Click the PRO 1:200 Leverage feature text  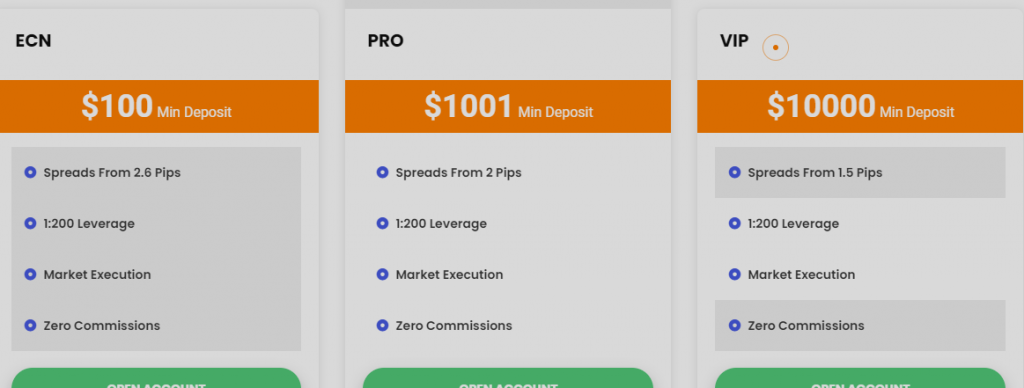pos(441,223)
